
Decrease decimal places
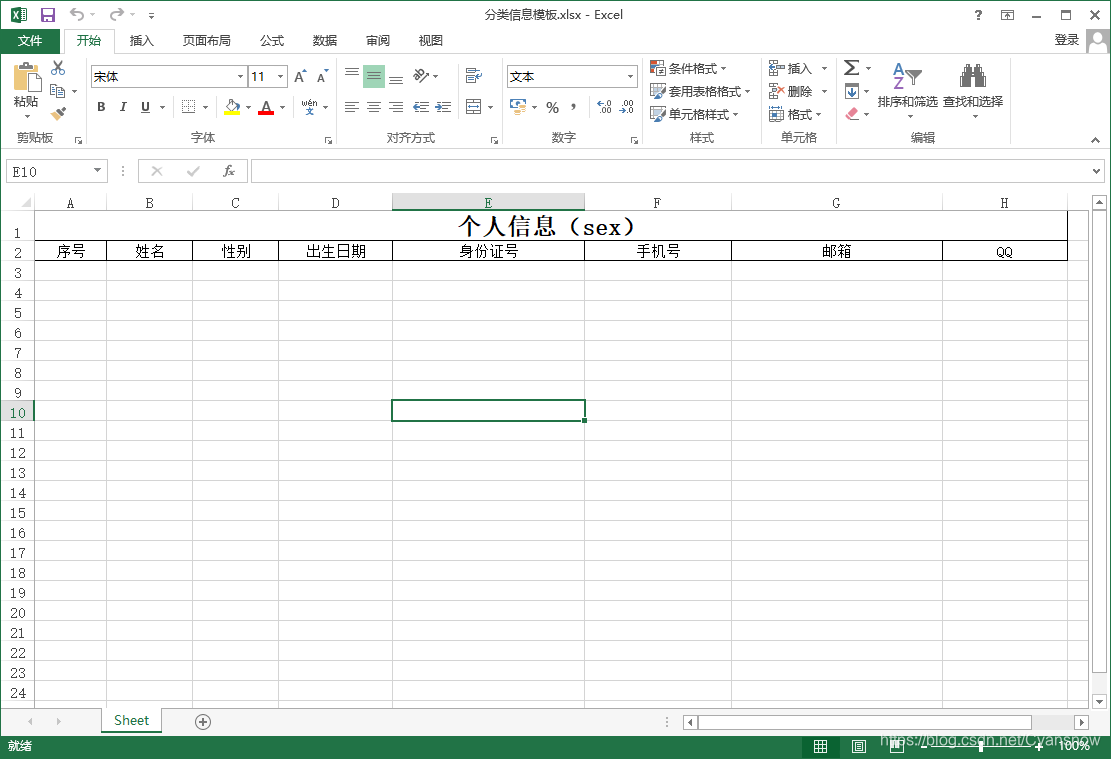point(627,107)
